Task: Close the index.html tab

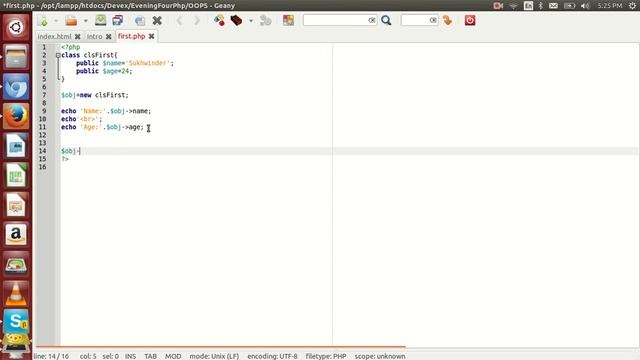Action: tap(78, 37)
